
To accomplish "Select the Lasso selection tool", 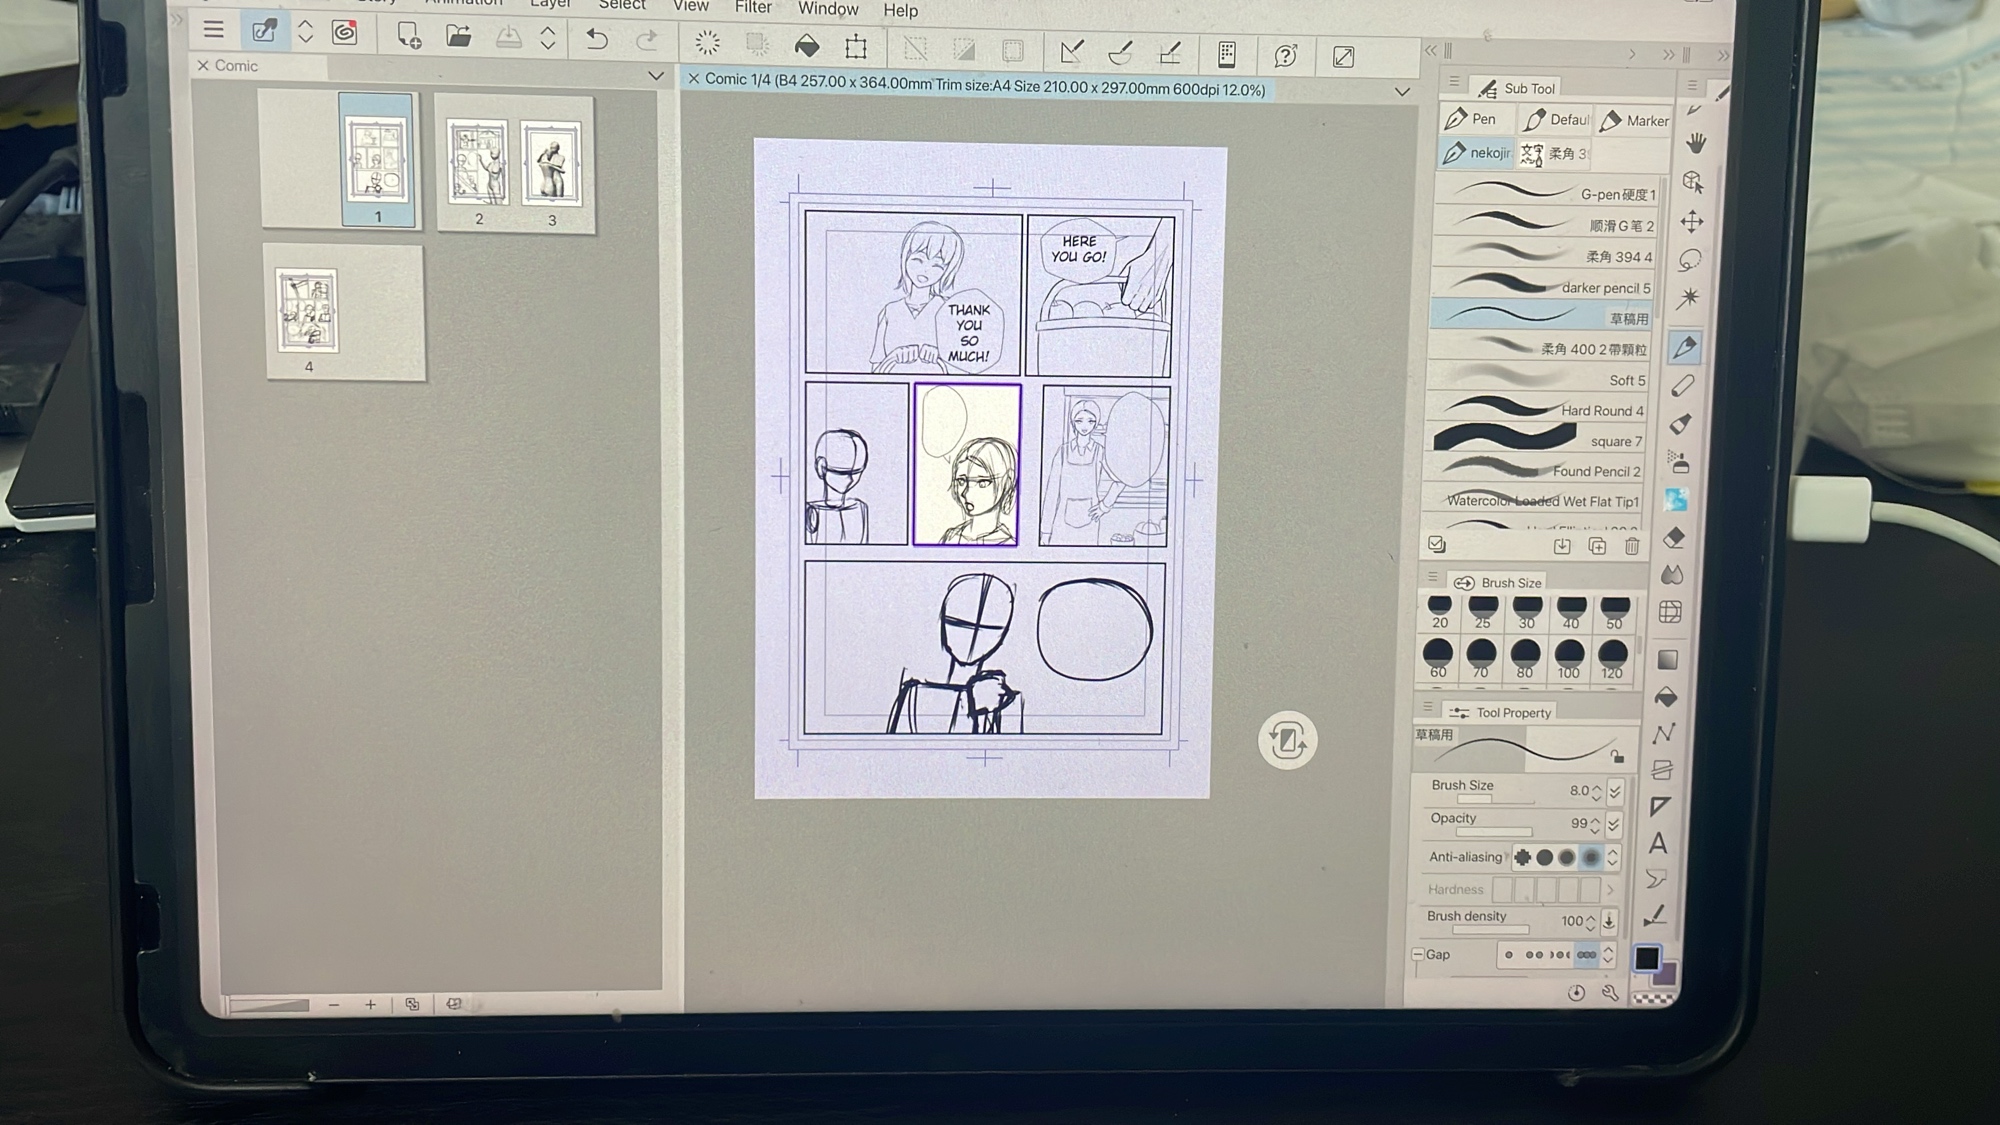I will click(1690, 260).
